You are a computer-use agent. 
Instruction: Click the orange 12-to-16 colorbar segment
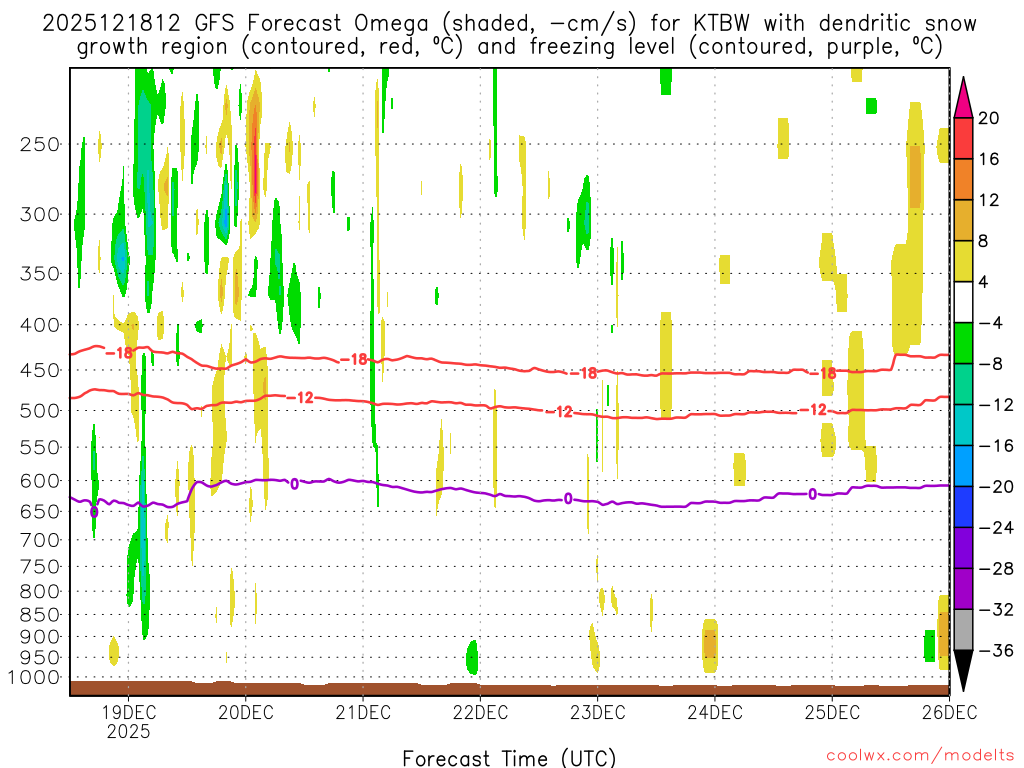[963, 180]
